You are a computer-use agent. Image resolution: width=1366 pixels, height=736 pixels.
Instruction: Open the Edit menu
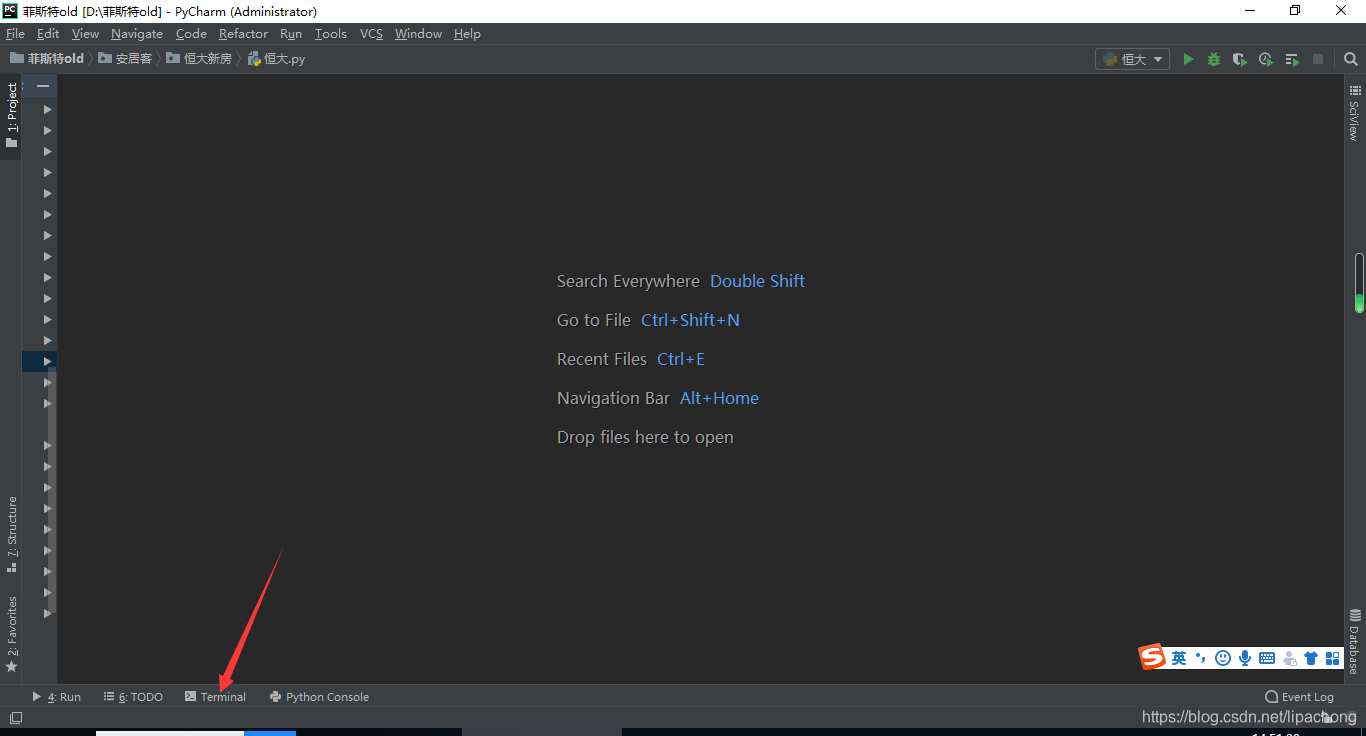[48, 34]
